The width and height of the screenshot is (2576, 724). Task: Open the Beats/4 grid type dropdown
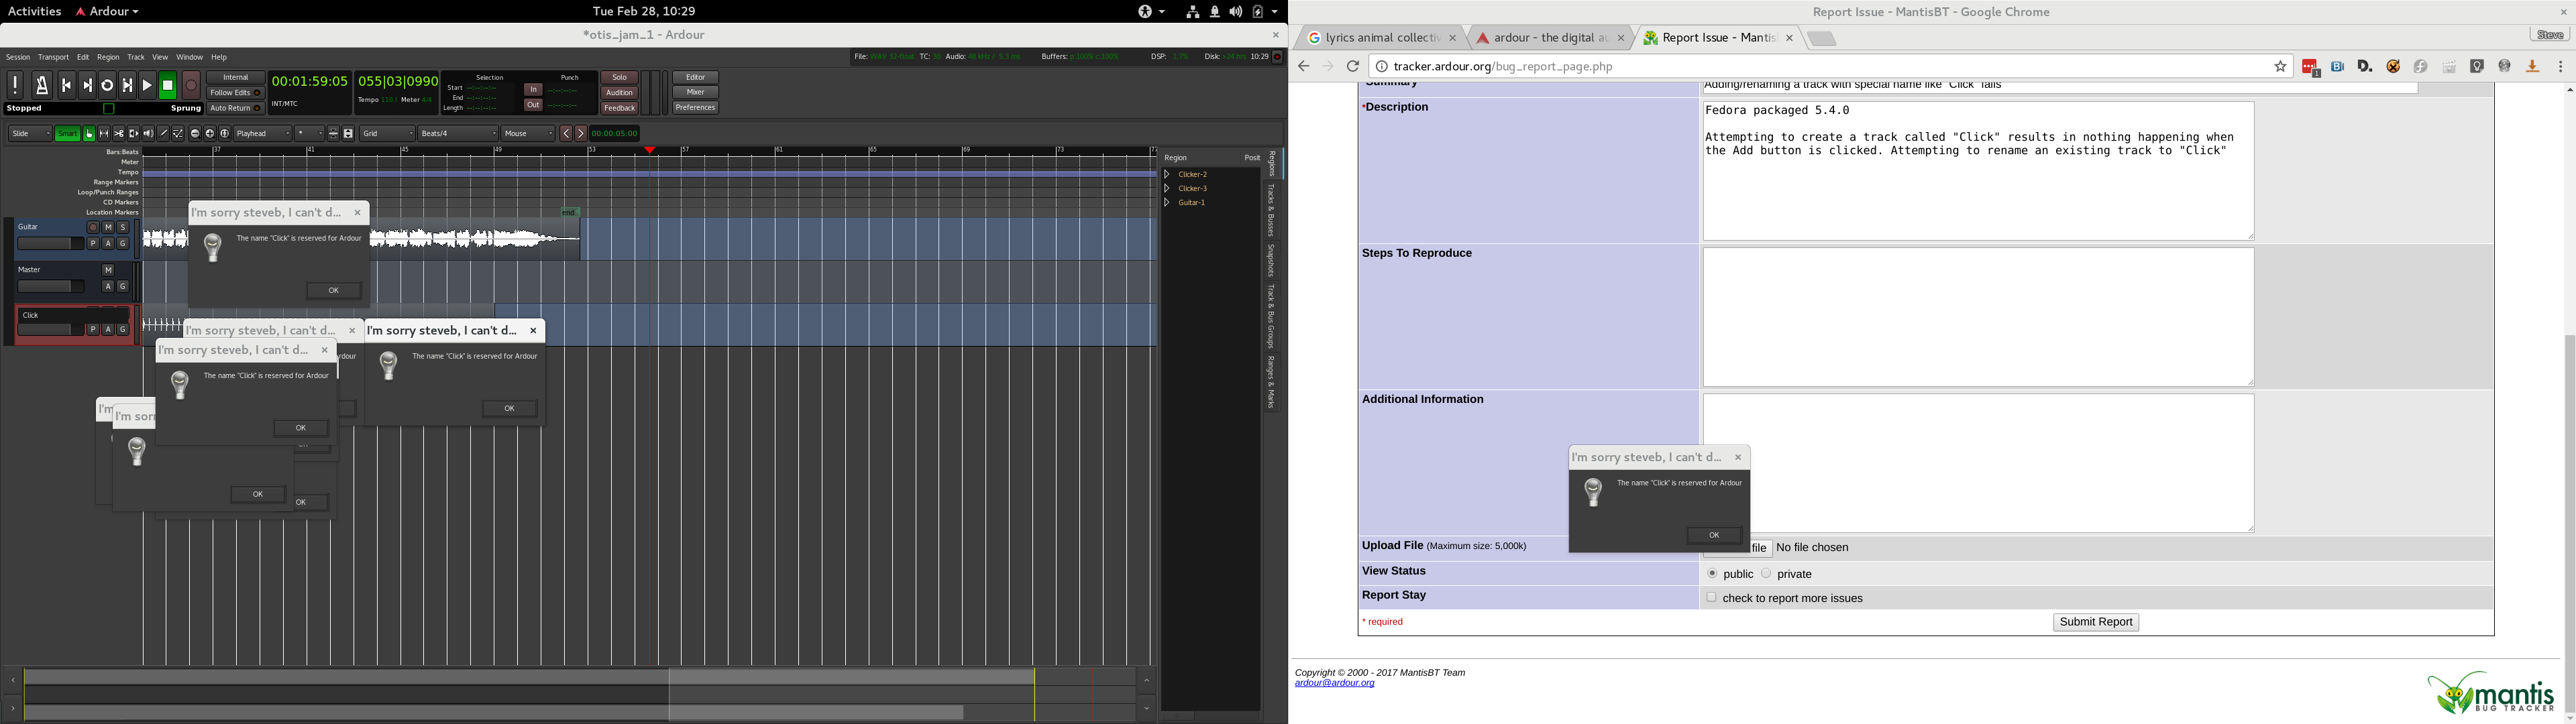(458, 134)
